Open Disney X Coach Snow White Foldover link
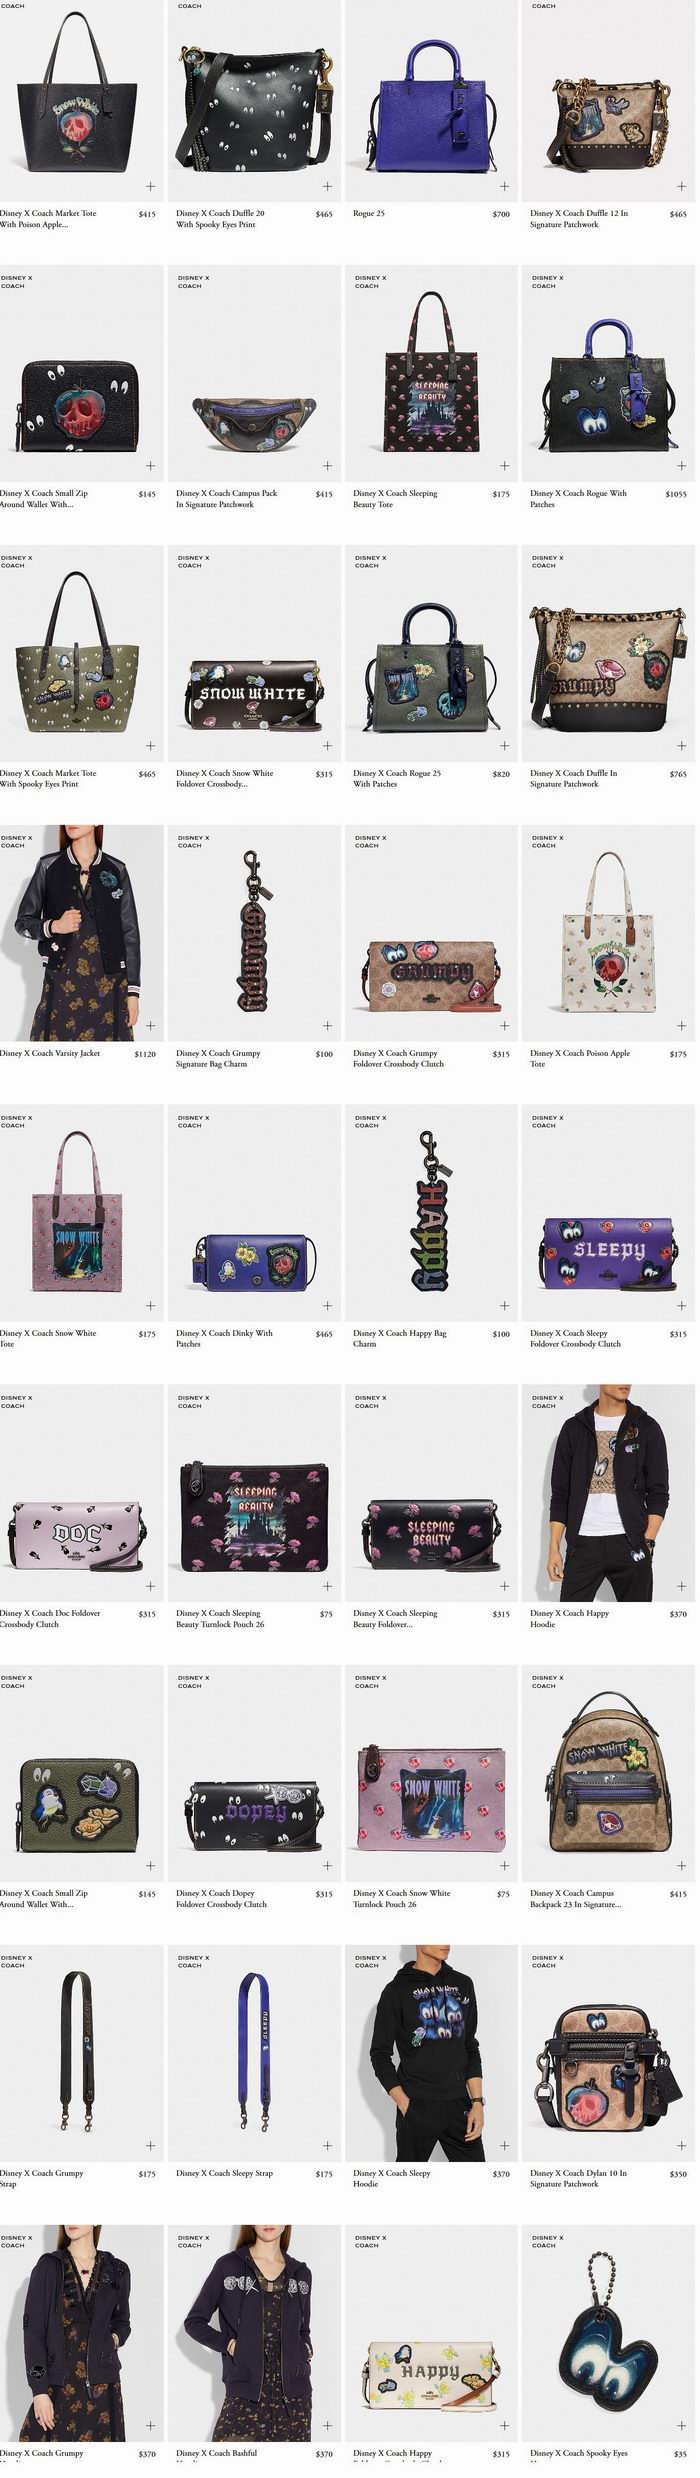The image size is (700, 2478). [x=225, y=779]
